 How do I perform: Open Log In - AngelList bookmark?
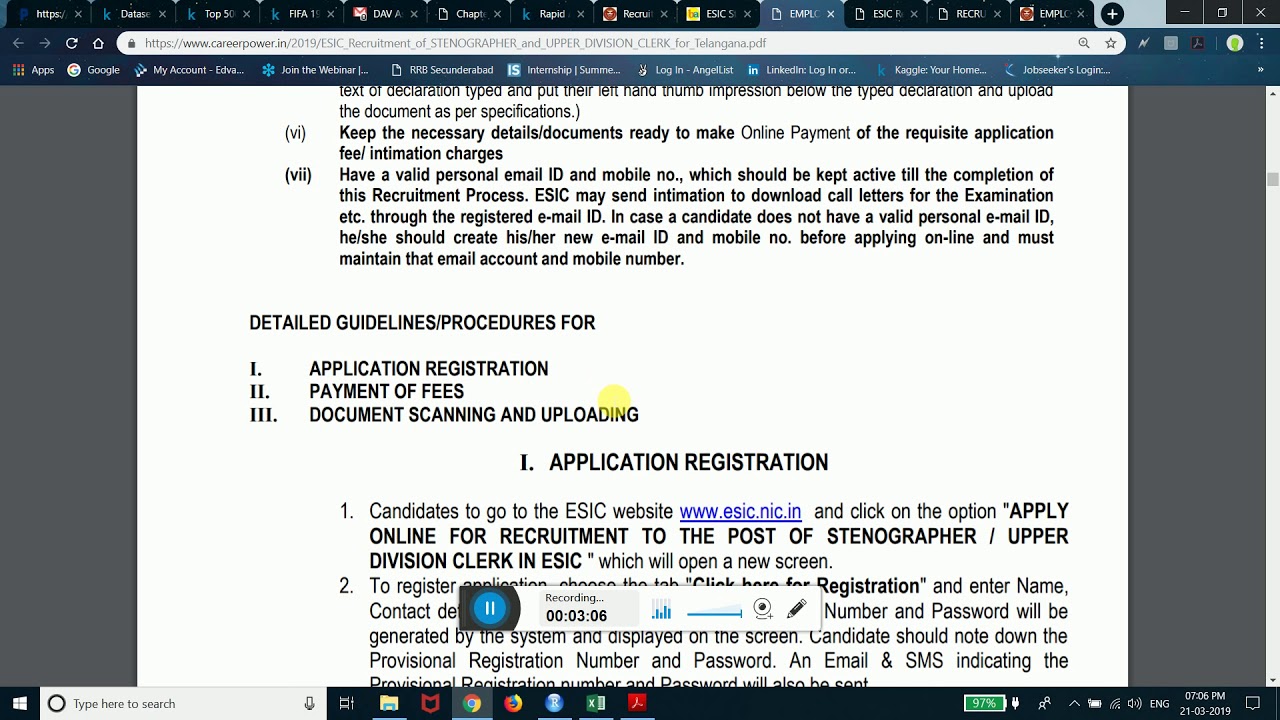684,70
